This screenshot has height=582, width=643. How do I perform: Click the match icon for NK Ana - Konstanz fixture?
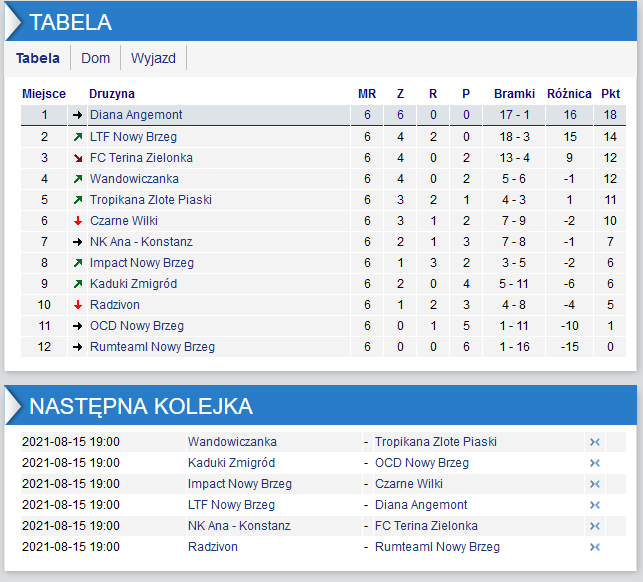pyautogui.click(x=594, y=526)
